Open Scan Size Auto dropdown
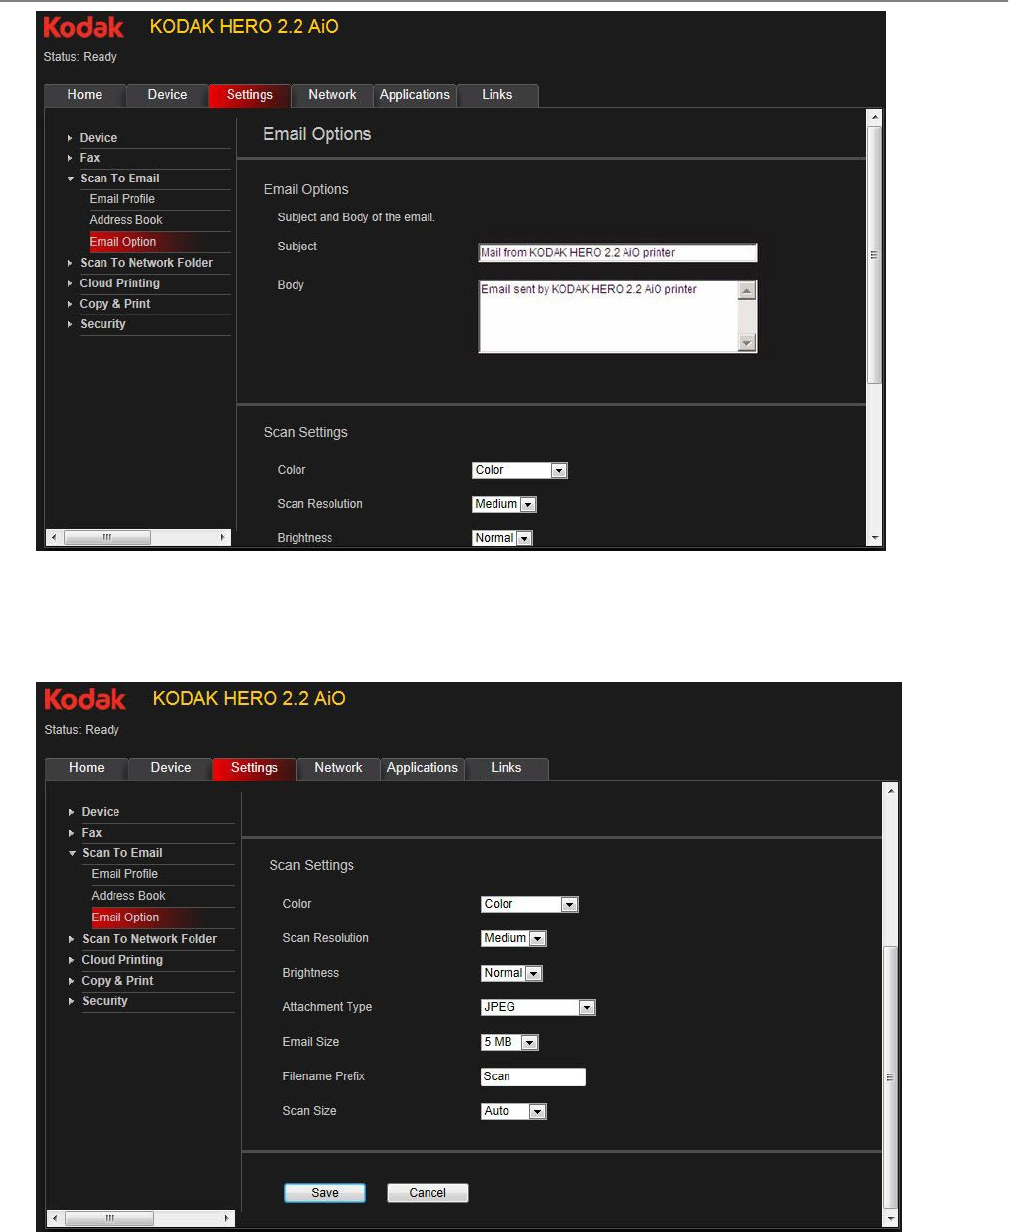 514,1111
